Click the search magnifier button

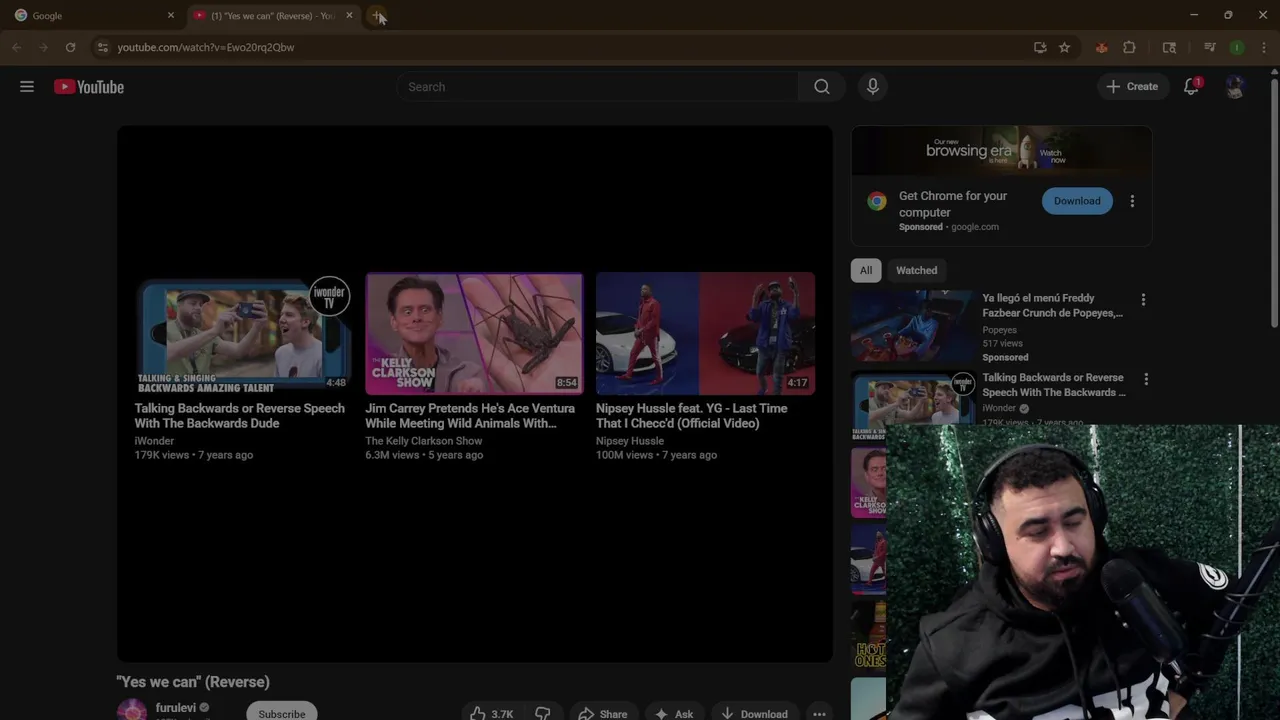pos(822,87)
